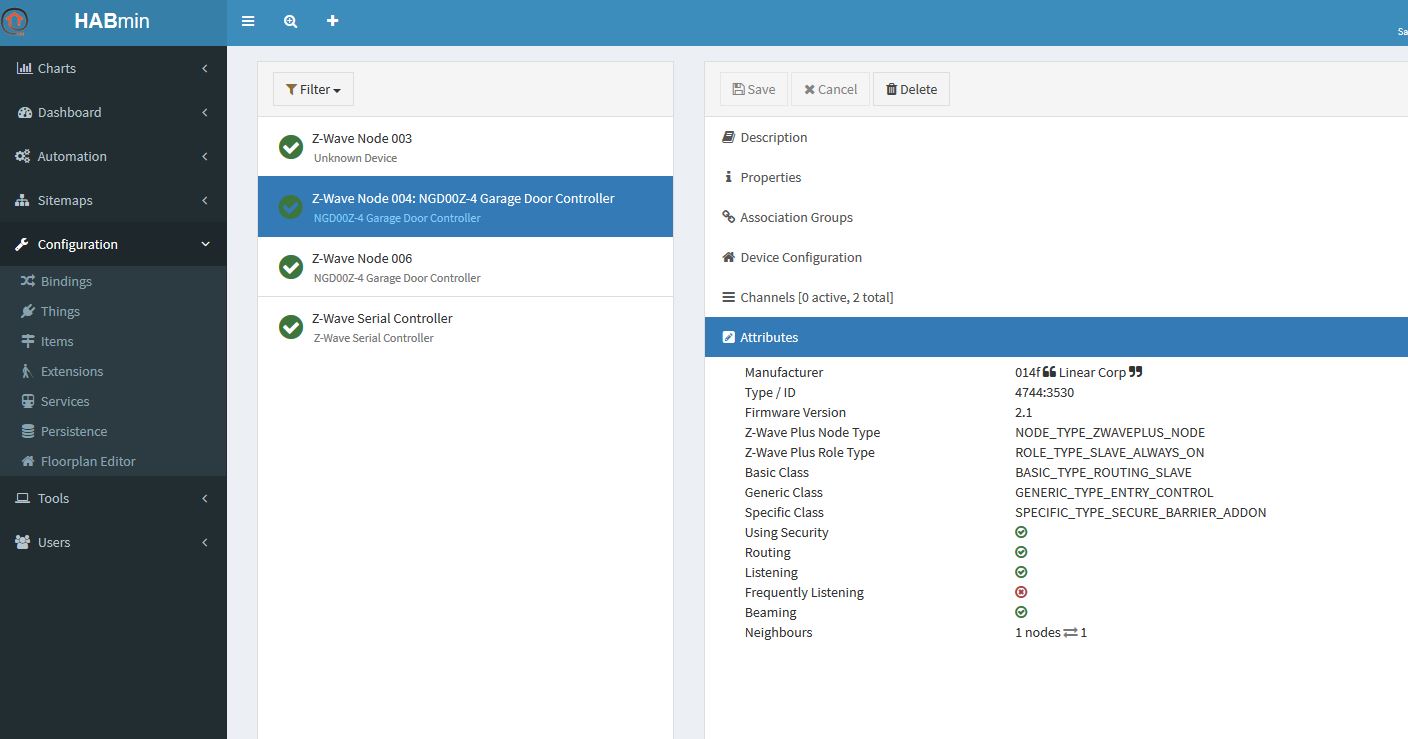Open Things in the Configuration submenu
1408x739 pixels.
point(60,311)
